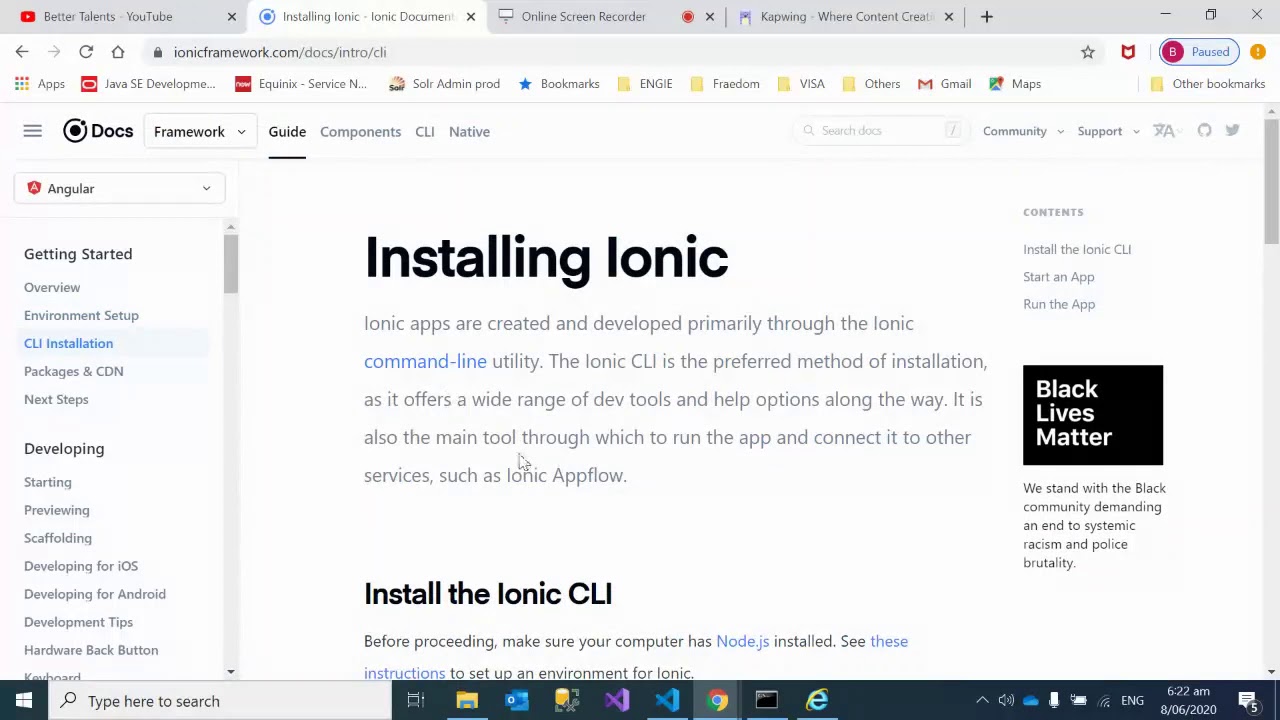Go to Chrome home page
This screenshot has width=1280, height=720.
coord(118,52)
